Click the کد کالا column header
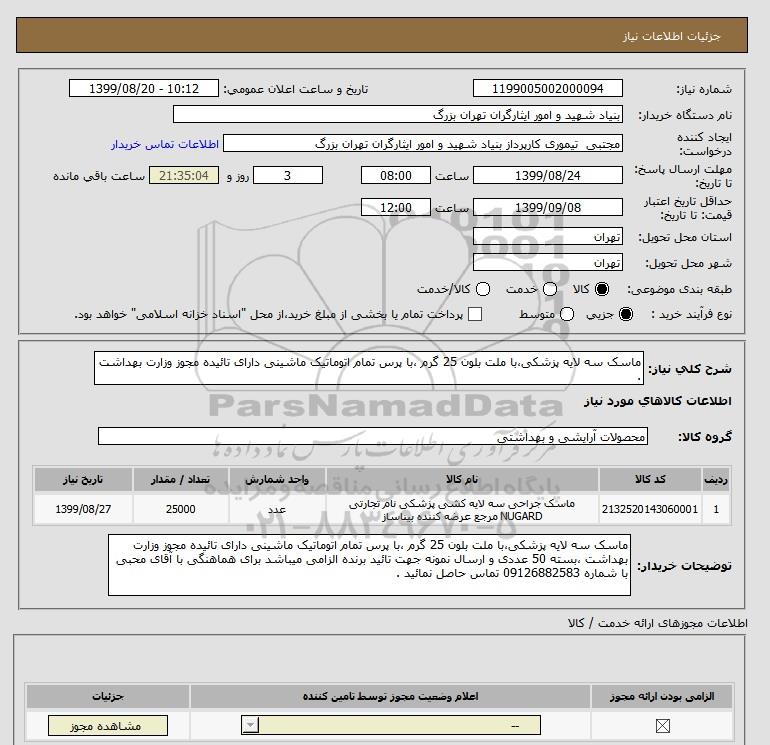Viewport: 770px width, 745px height. click(650, 479)
